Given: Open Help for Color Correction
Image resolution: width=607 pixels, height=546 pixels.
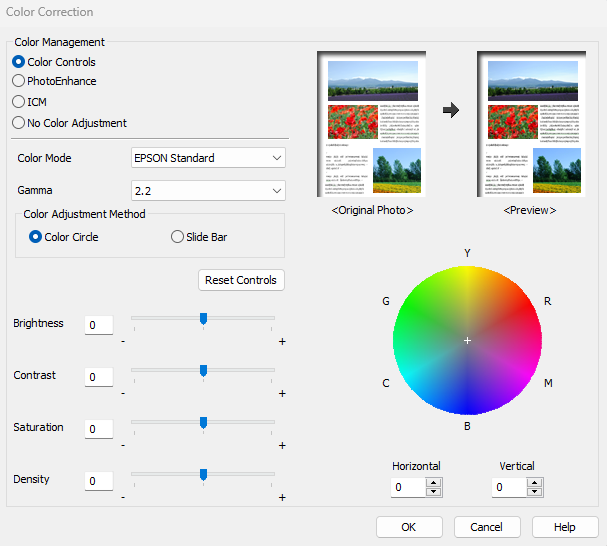Looking at the screenshot, I should 565,527.
